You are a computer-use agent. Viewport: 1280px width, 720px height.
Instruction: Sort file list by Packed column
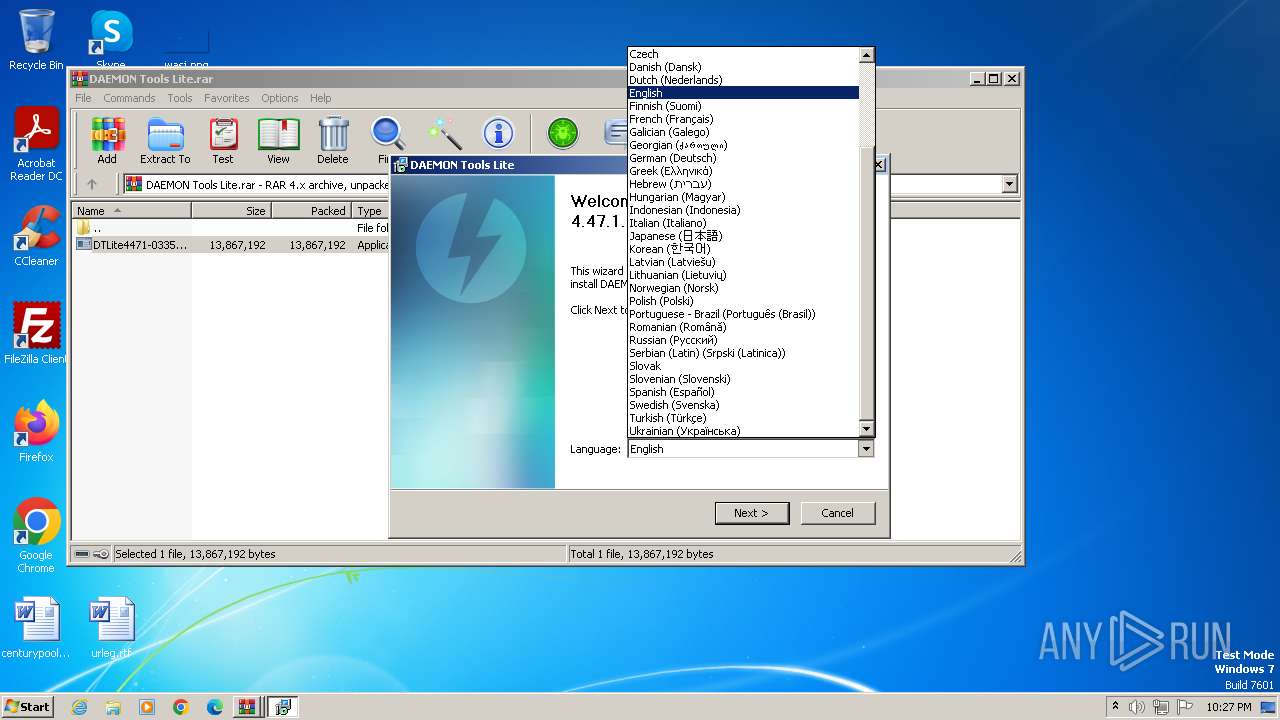tap(311, 211)
